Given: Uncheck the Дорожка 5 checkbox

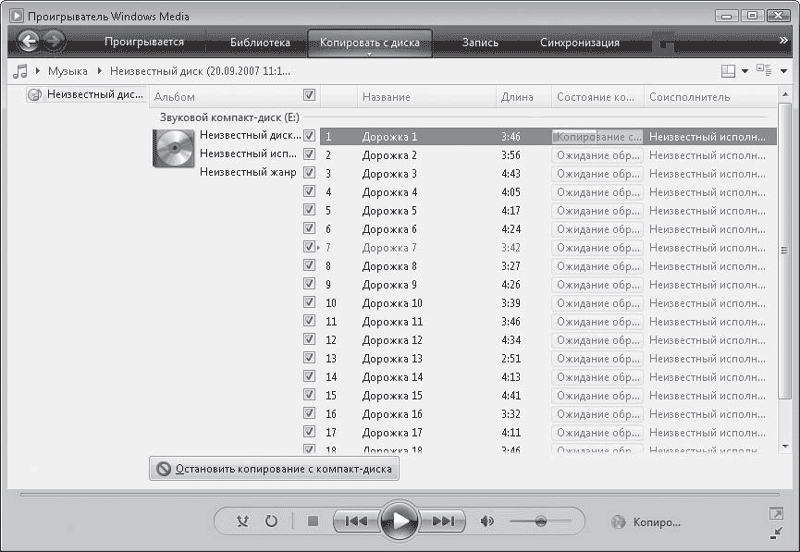Looking at the screenshot, I should tap(309, 210).
